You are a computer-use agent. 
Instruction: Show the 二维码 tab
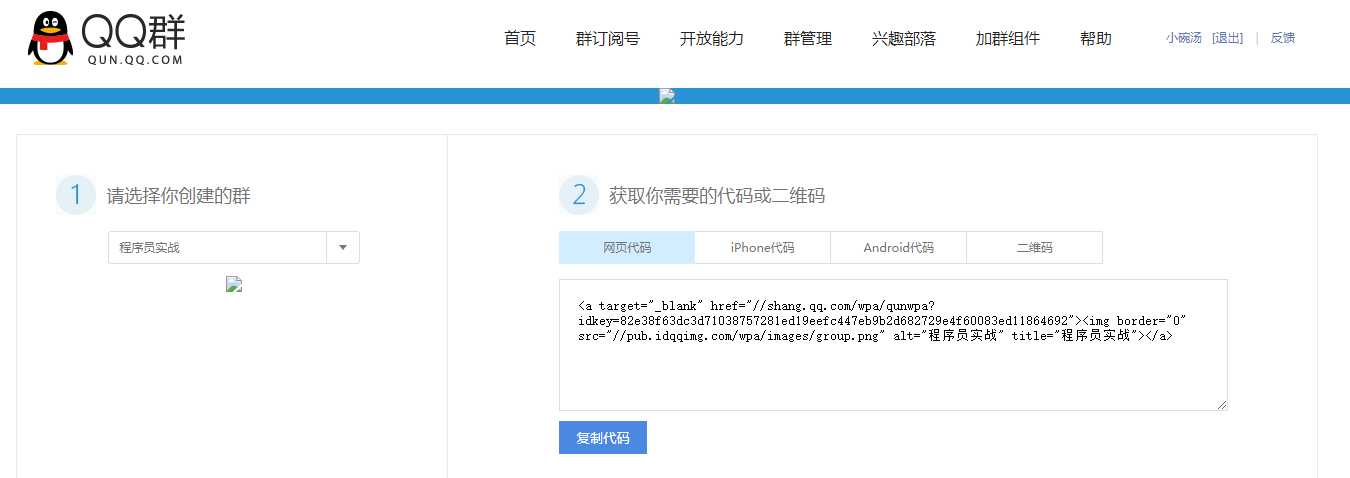pyautogui.click(x=1035, y=248)
